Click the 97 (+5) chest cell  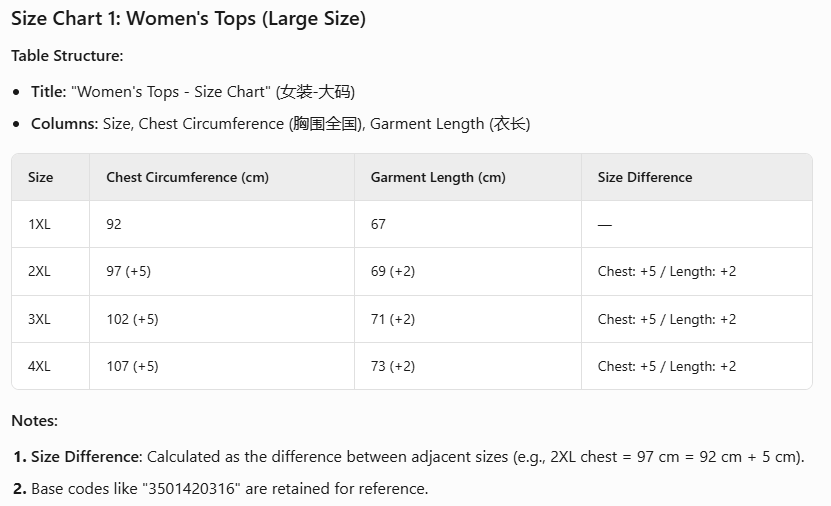(129, 271)
